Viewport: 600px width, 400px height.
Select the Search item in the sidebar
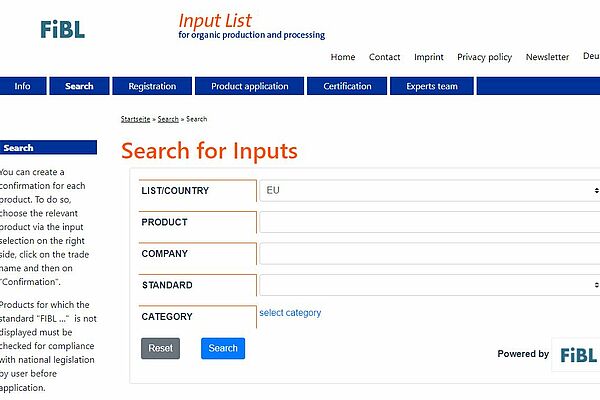tap(48, 148)
